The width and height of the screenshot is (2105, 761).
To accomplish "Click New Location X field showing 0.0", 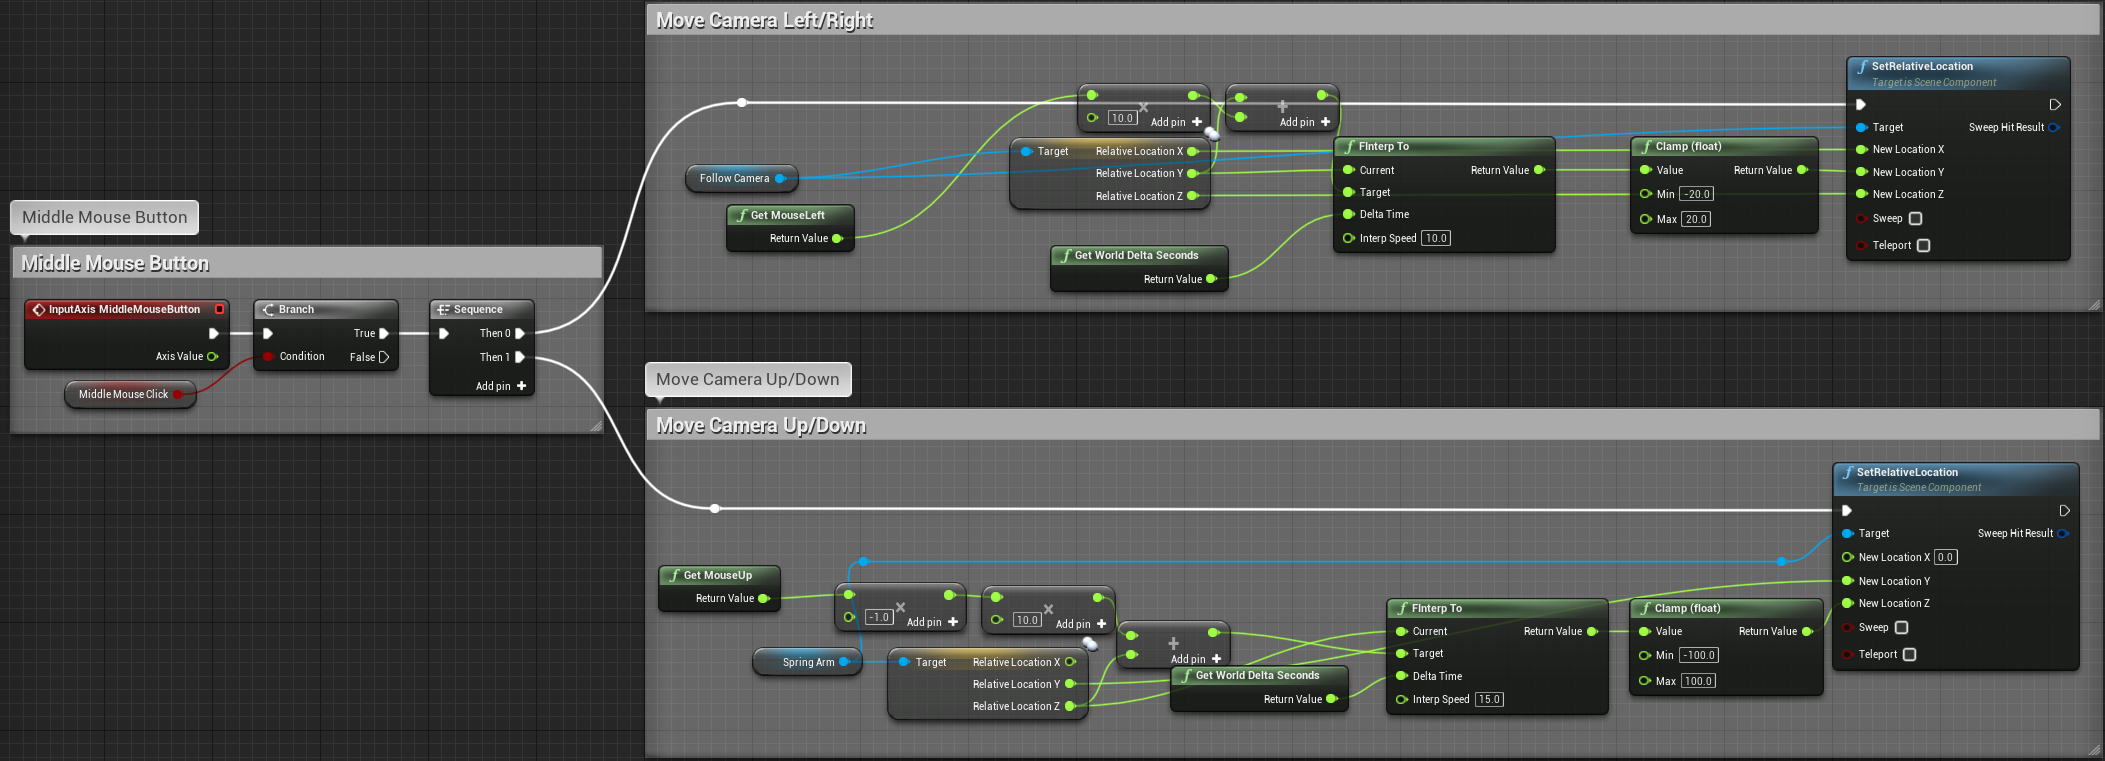I will pyautogui.click(x=1944, y=558).
